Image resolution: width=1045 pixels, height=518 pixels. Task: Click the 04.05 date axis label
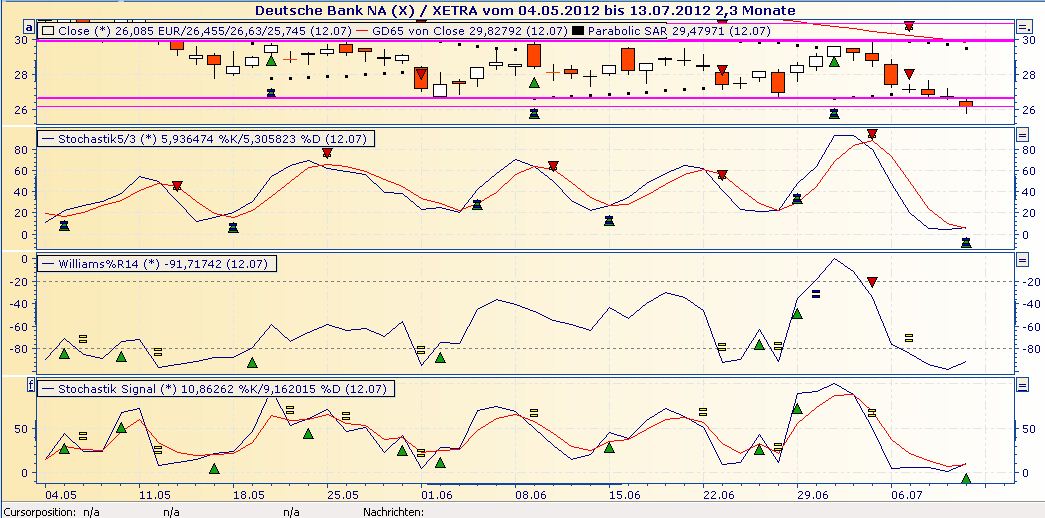[60, 495]
